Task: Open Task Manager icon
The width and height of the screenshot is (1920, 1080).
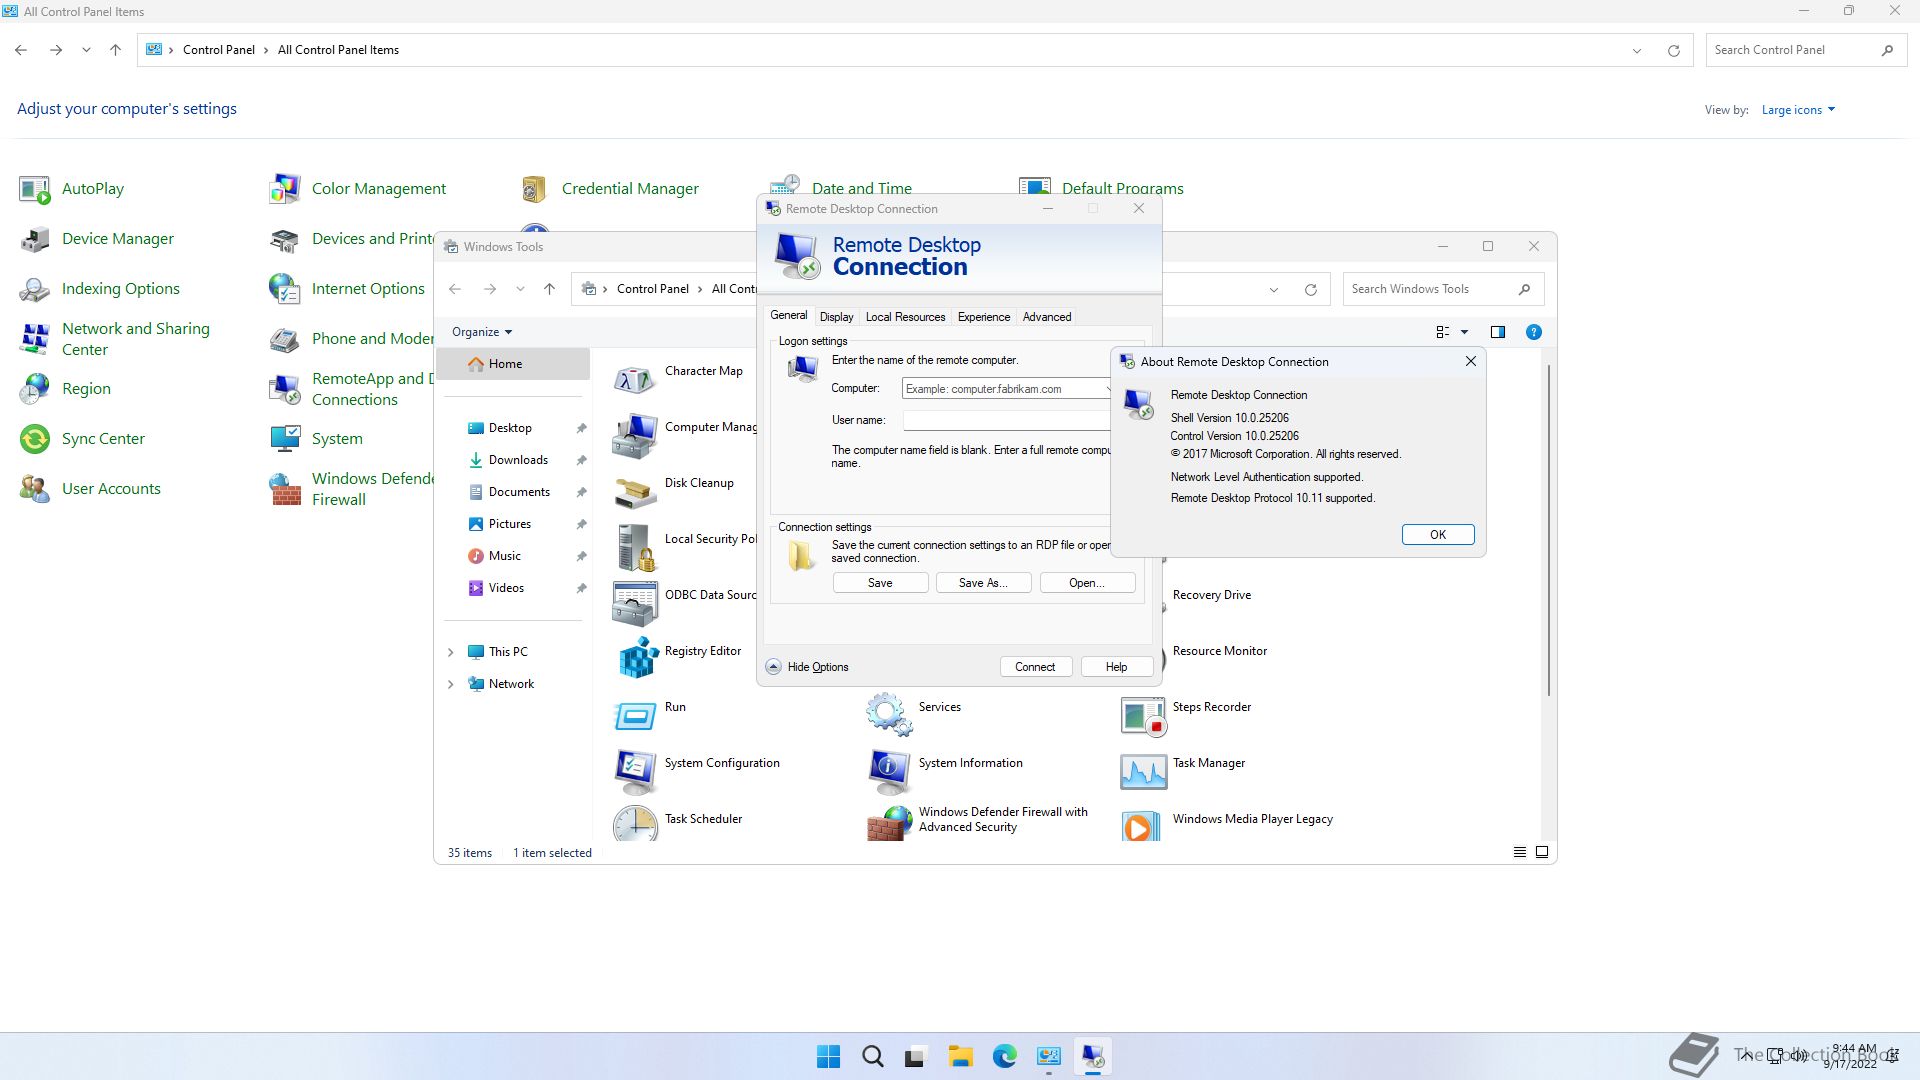Action: click(x=1143, y=770)
